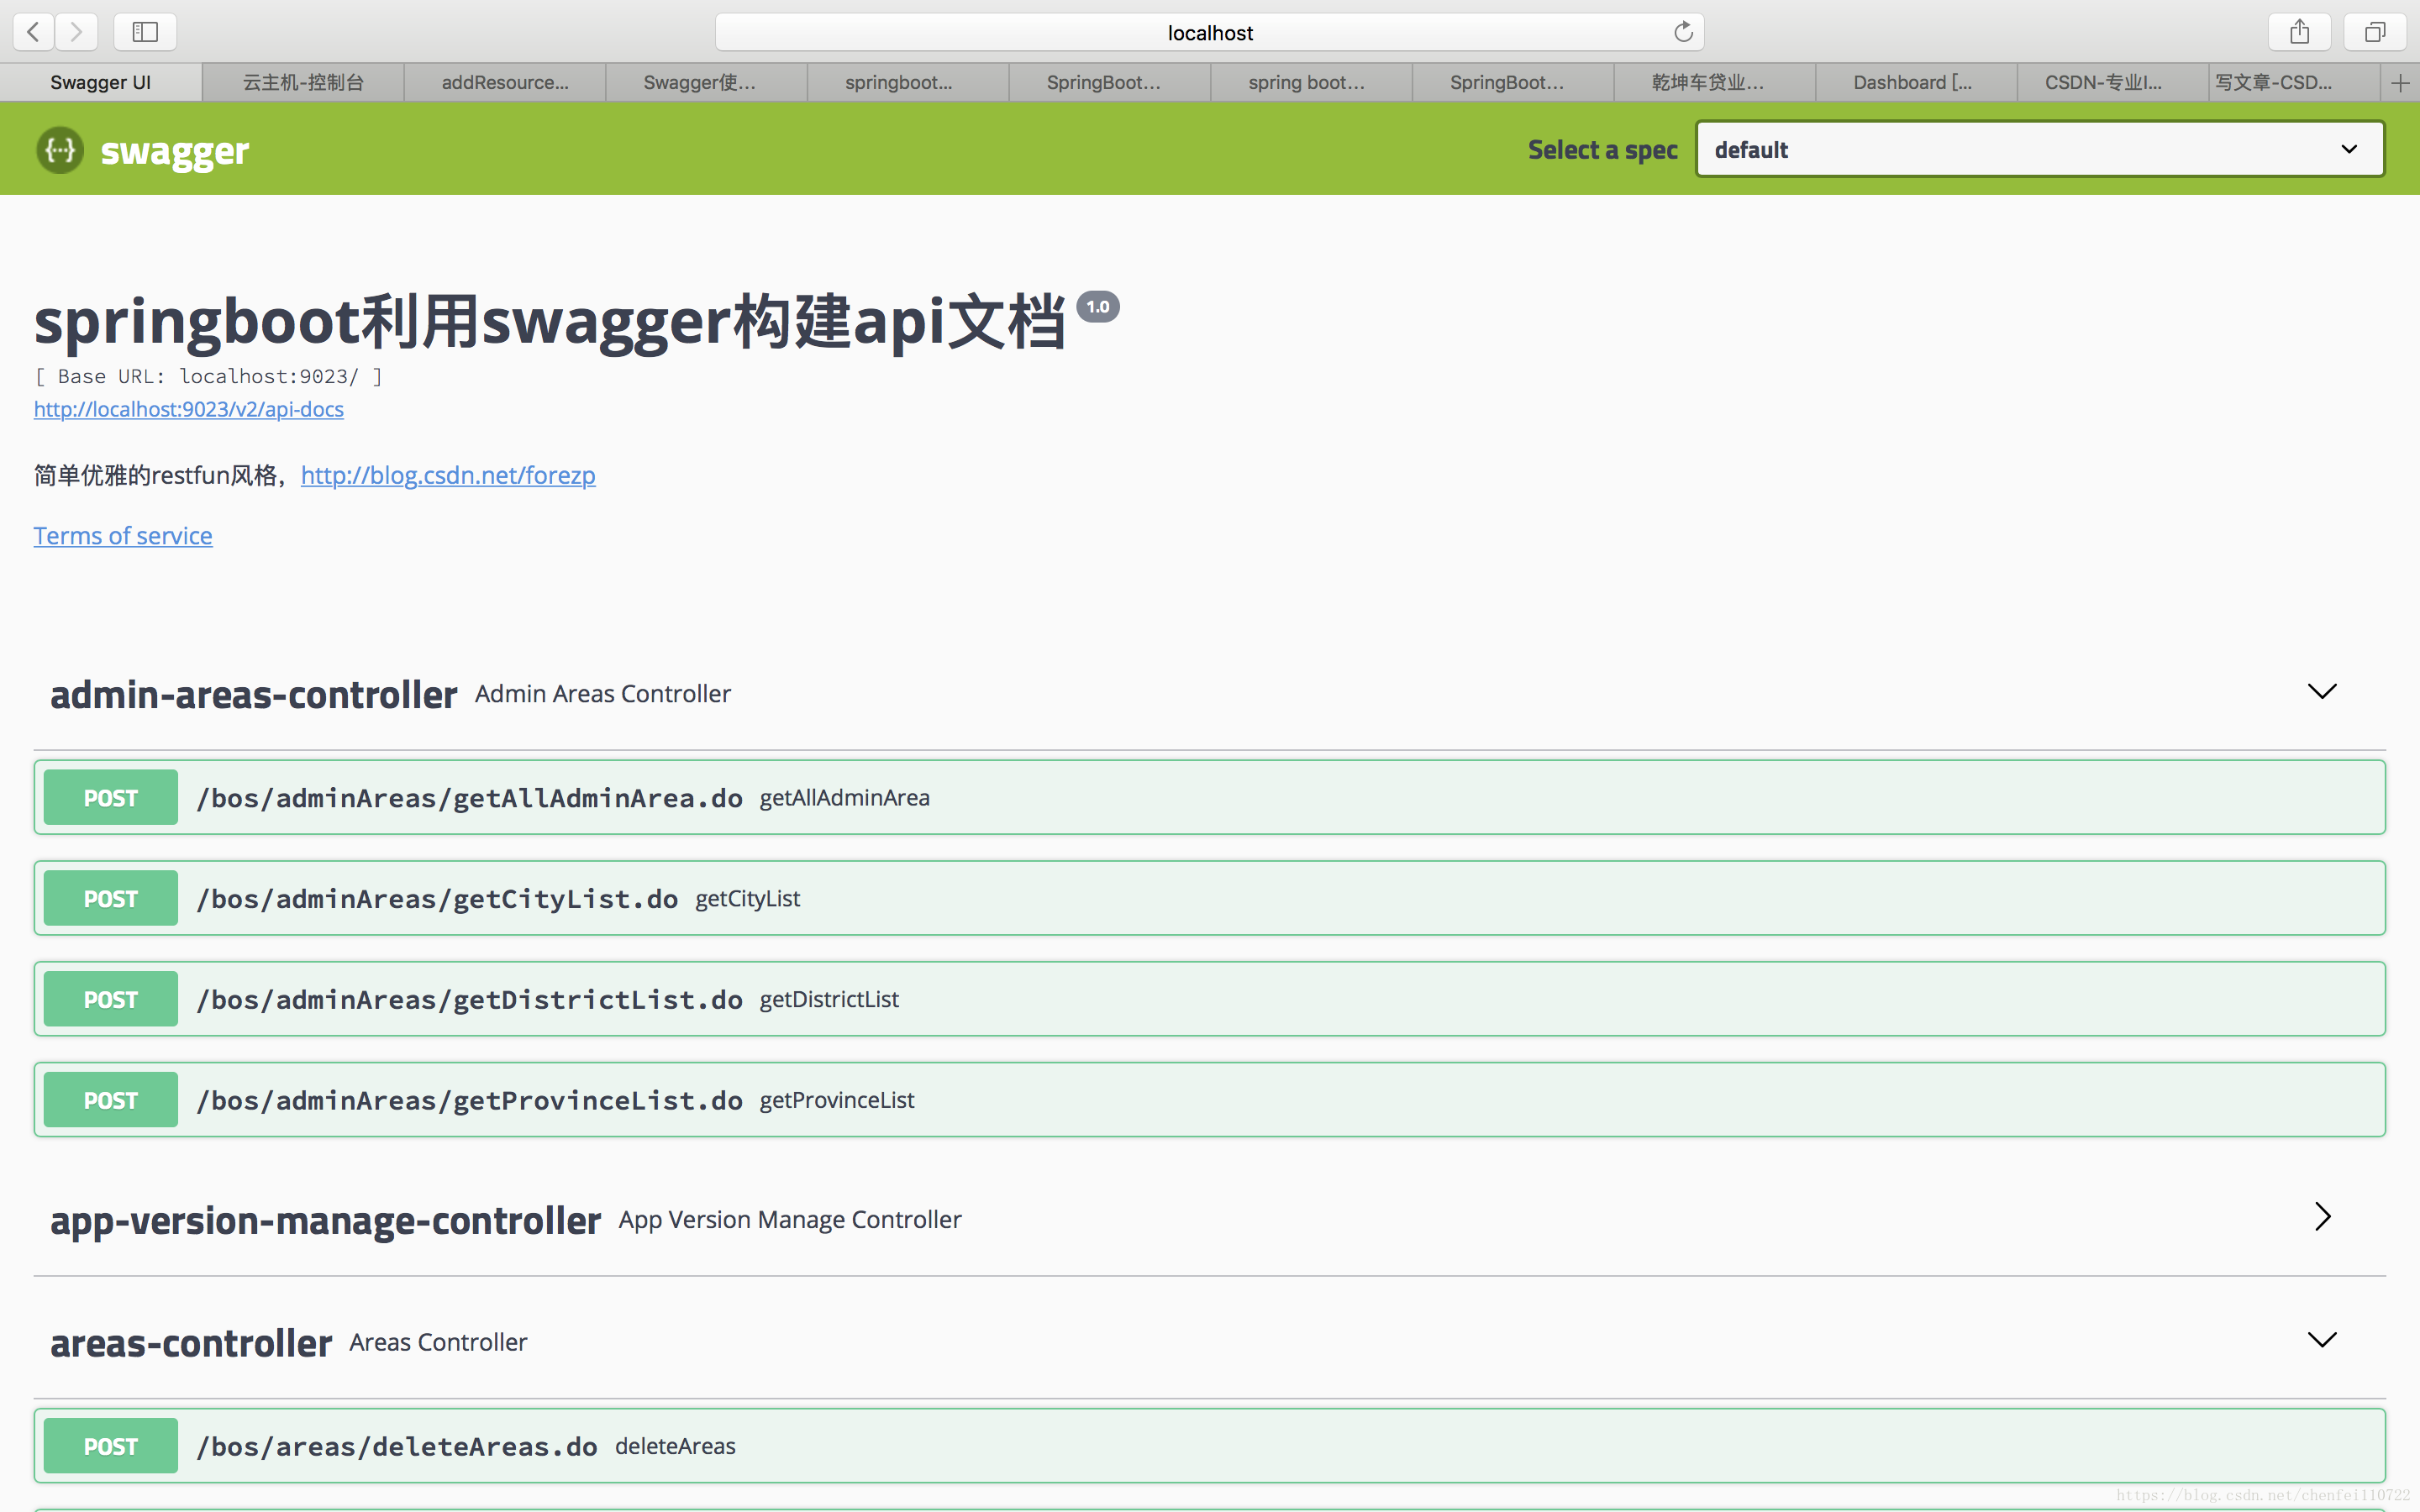2420x1512 pixels.
Task: Click the 'Admin Areas Controller' description
Action: [x=603, y=694]
